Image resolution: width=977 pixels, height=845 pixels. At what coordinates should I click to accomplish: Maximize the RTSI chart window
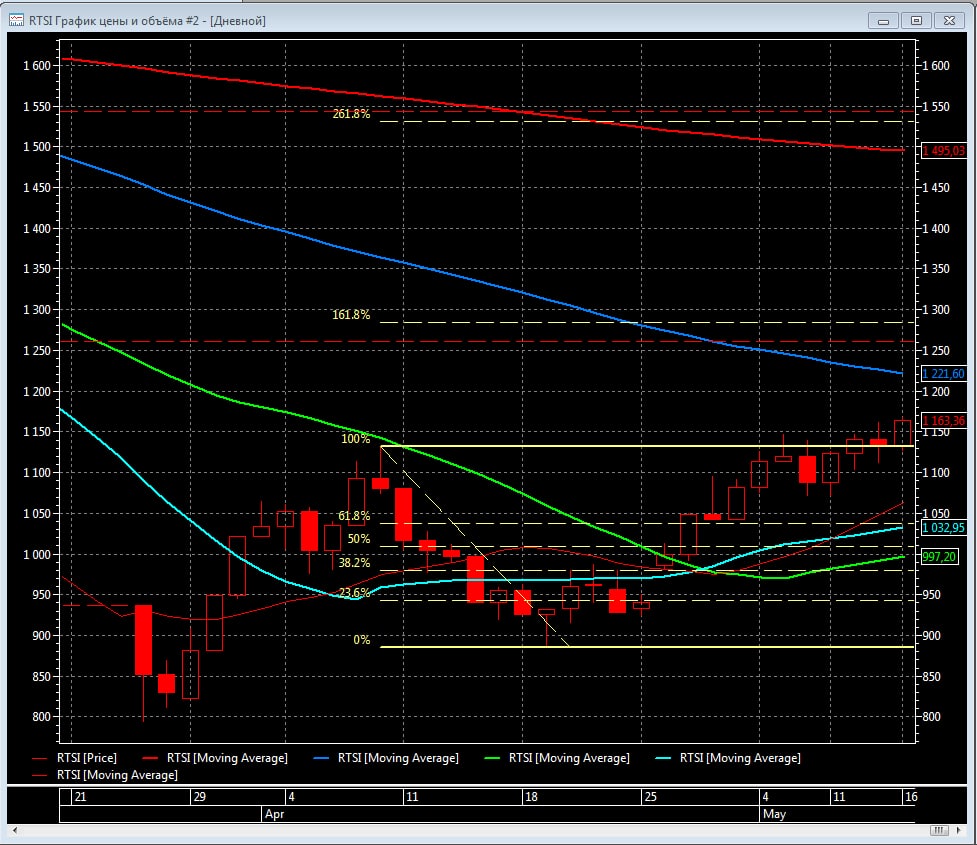(916, 20)
